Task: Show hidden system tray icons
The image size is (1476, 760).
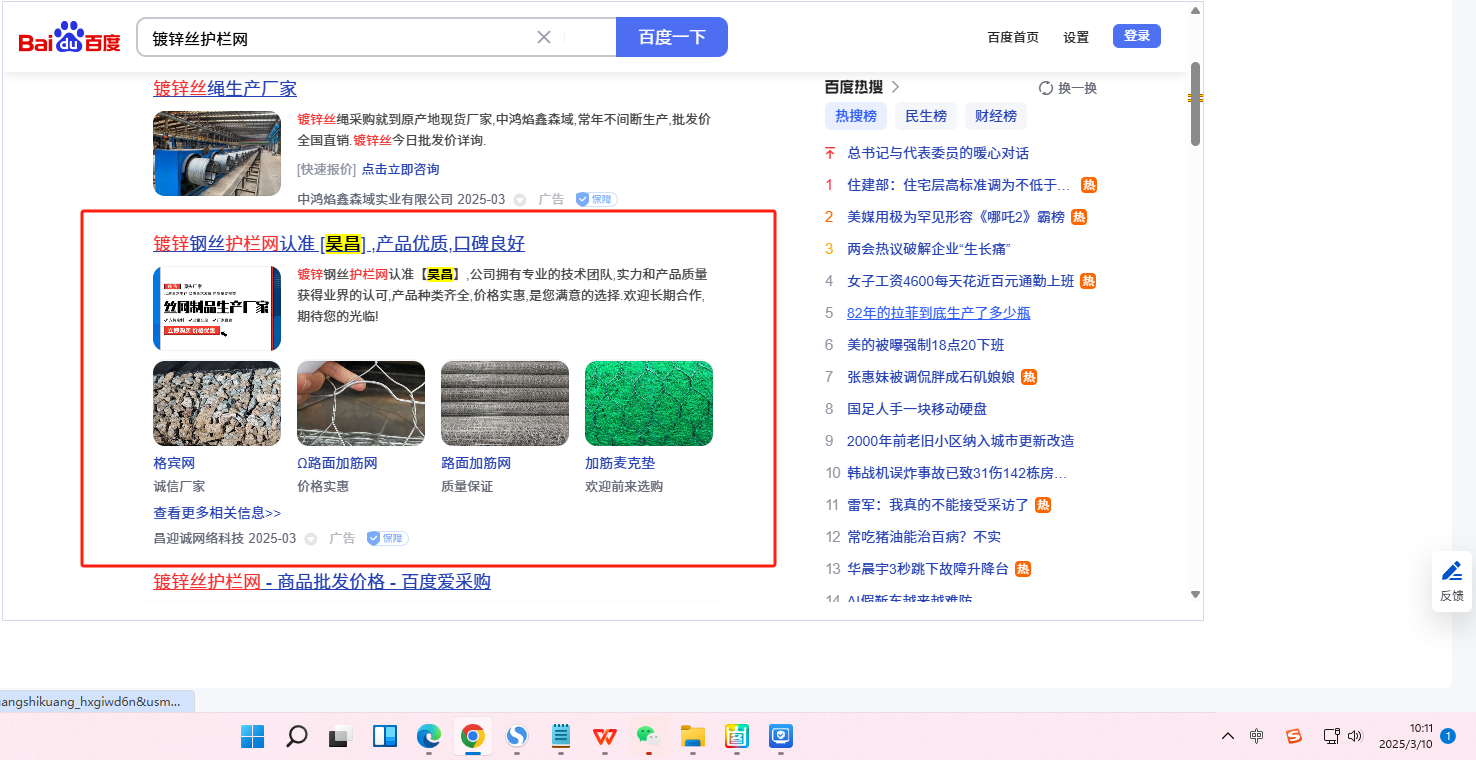Action: coord(1228,736)
